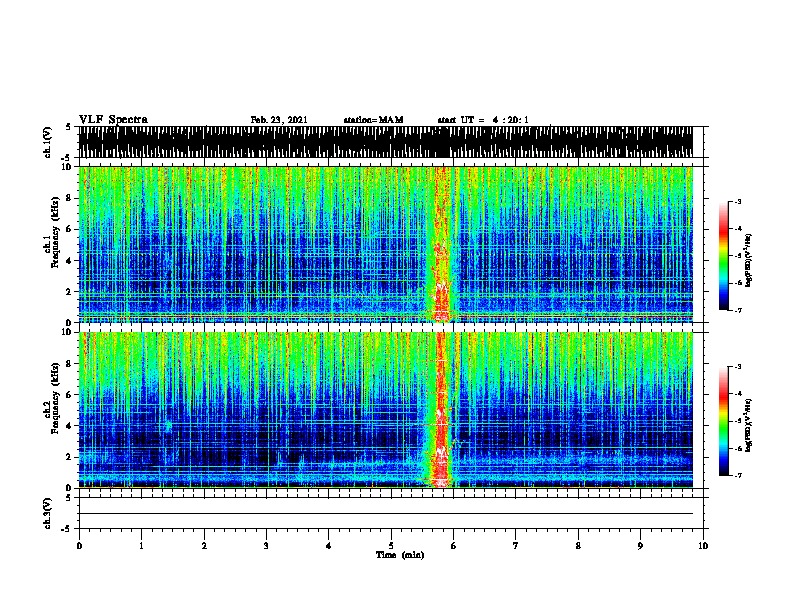Click the "4" kHz tick of ch.1 spectrogram
This screenshot has width=792, height=612.
pyautogui.click(x=69, y=261)
